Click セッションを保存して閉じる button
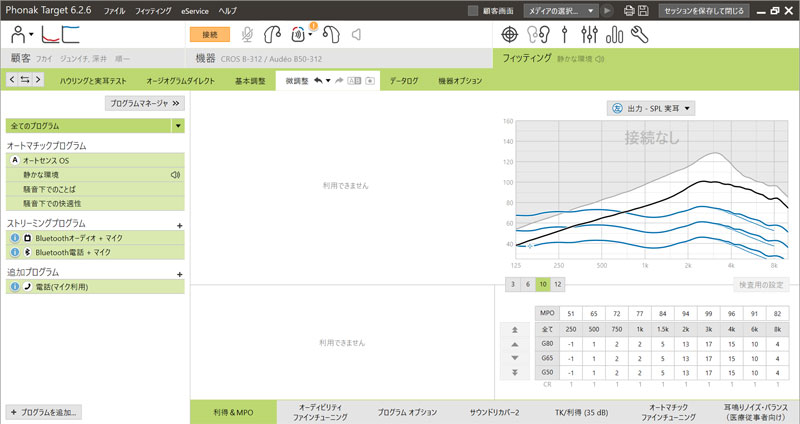Screen dimensions: 800x424 coord(704,11)
